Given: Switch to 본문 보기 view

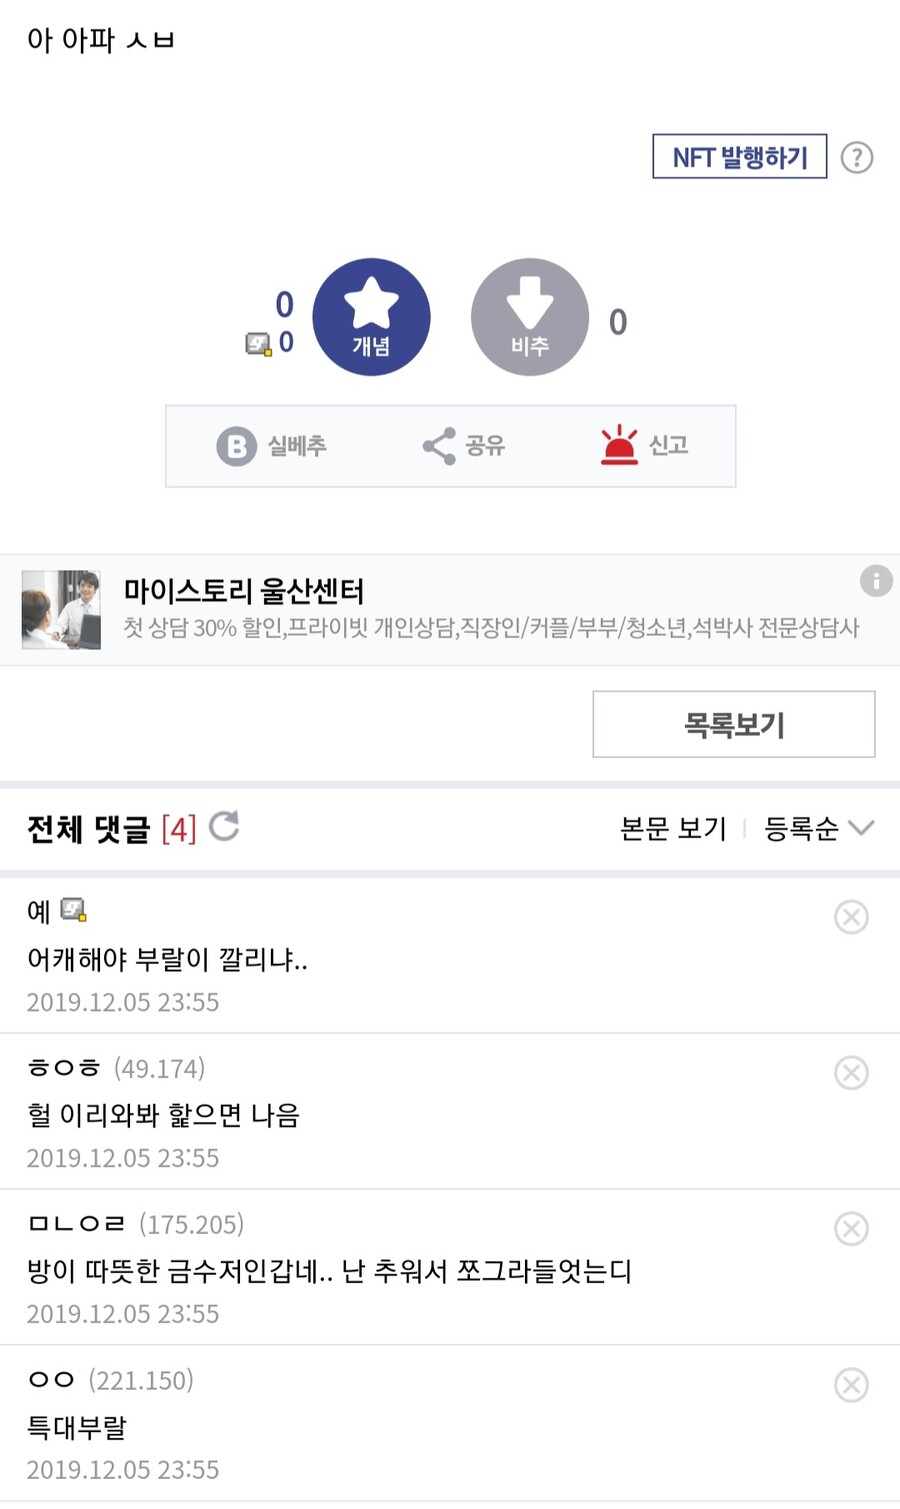Looking at the screenshot, I should point(672,828).
